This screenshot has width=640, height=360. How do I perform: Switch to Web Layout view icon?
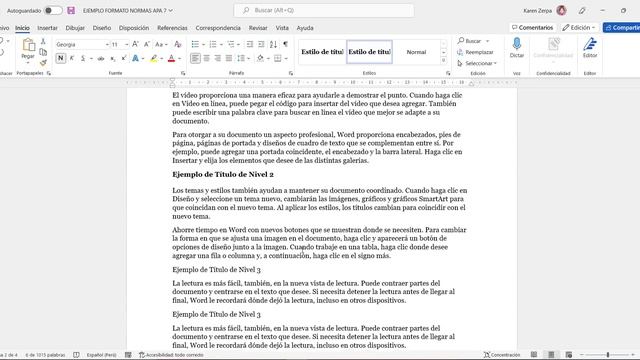point(569,355)
